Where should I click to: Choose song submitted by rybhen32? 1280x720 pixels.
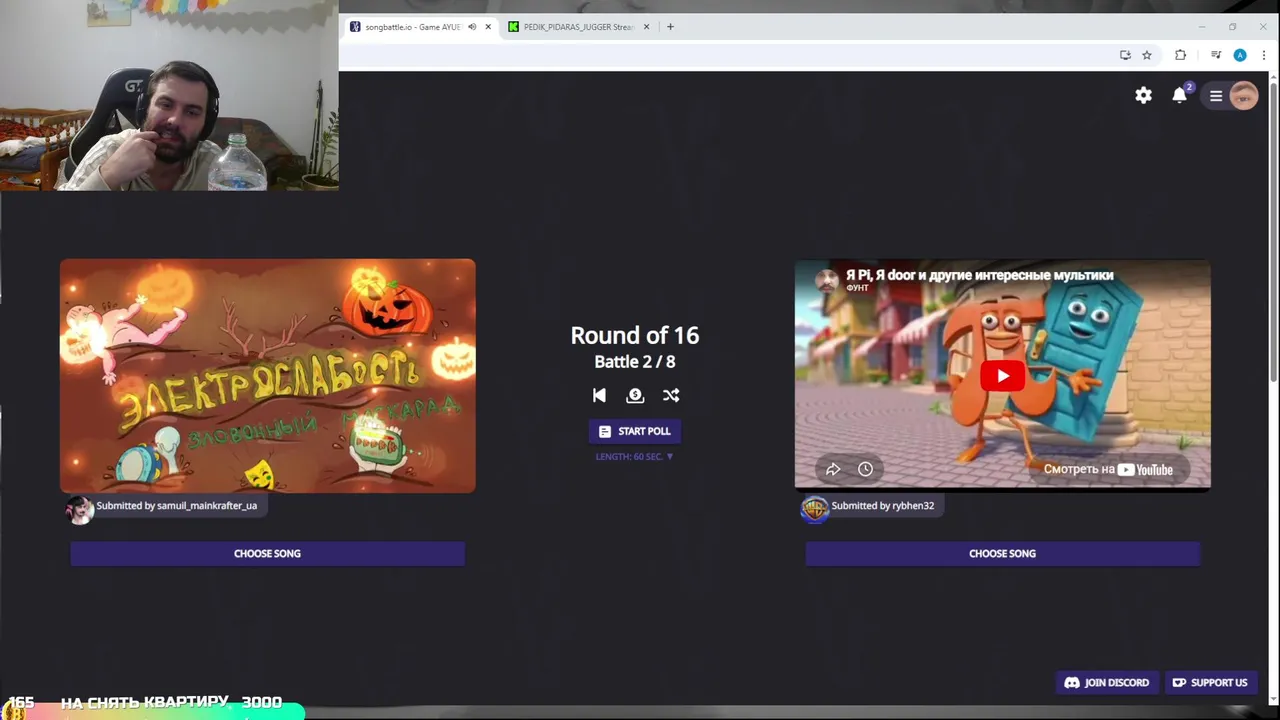tap(1002, 553)
